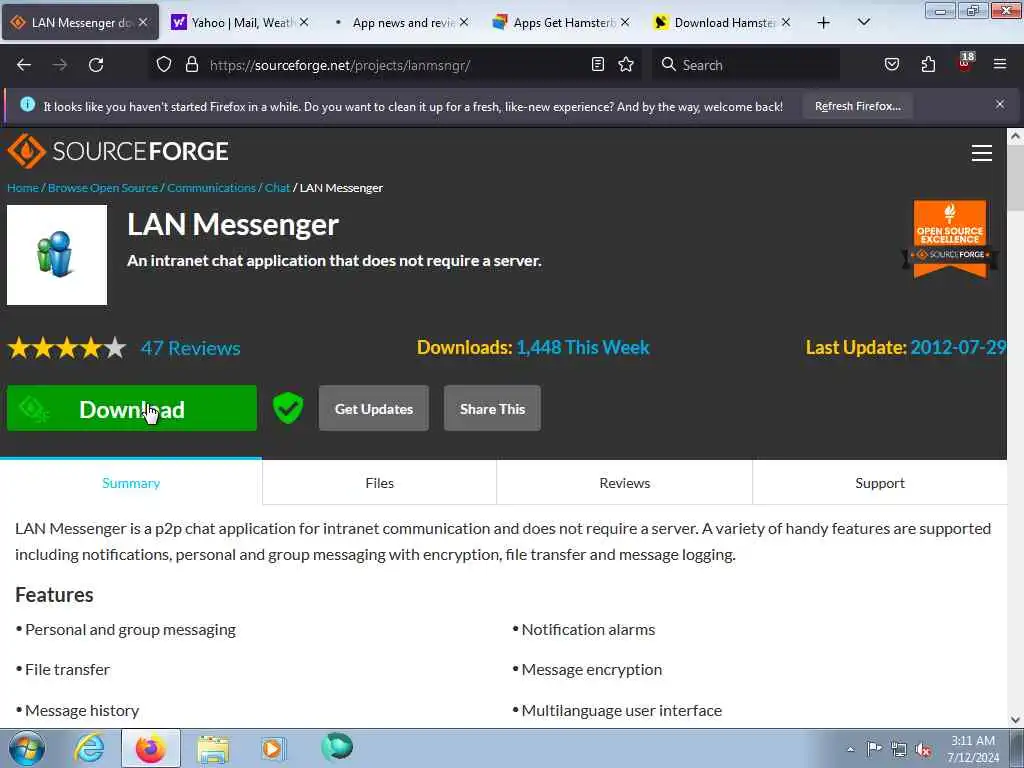1024x768 pixels.
Task: View site security padlock info
Action: tap(191, 64)
